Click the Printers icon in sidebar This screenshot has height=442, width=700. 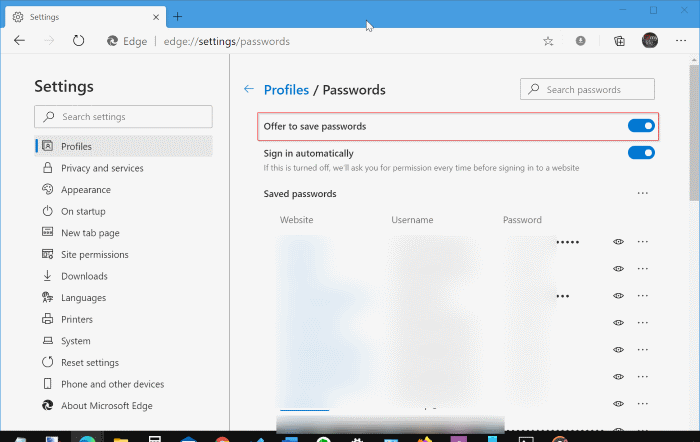[47, 319]
